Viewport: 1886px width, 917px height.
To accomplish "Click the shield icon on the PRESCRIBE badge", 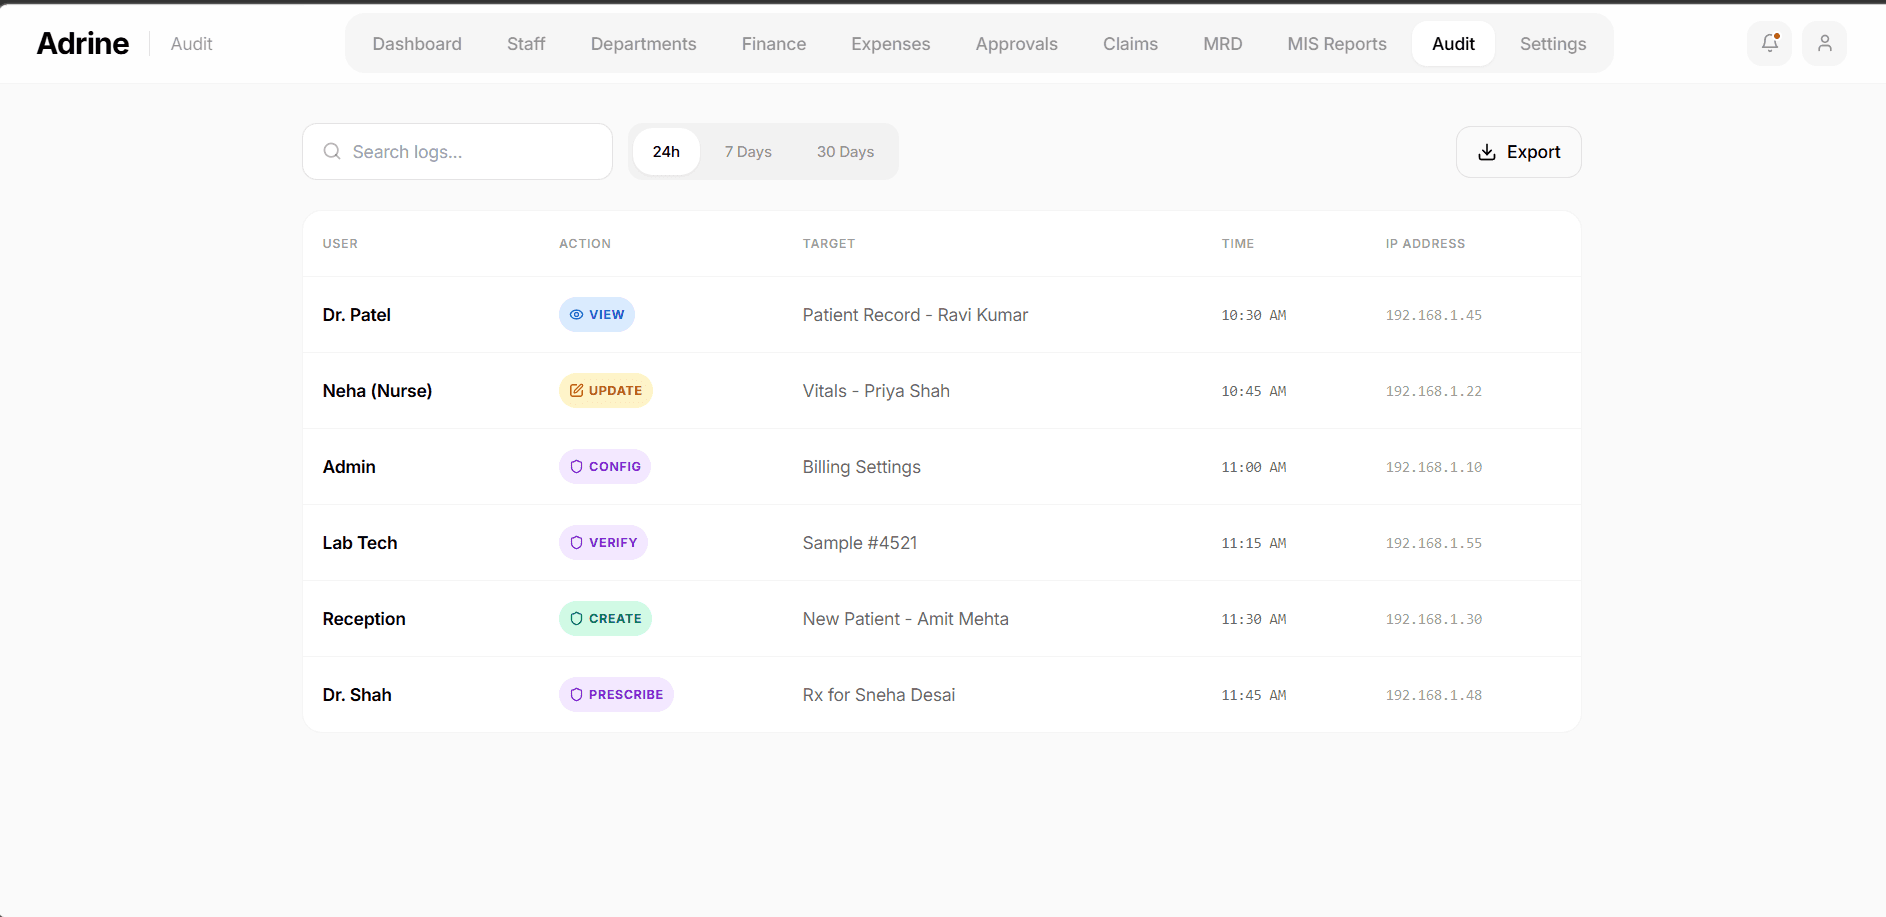I will pos(577,694).
